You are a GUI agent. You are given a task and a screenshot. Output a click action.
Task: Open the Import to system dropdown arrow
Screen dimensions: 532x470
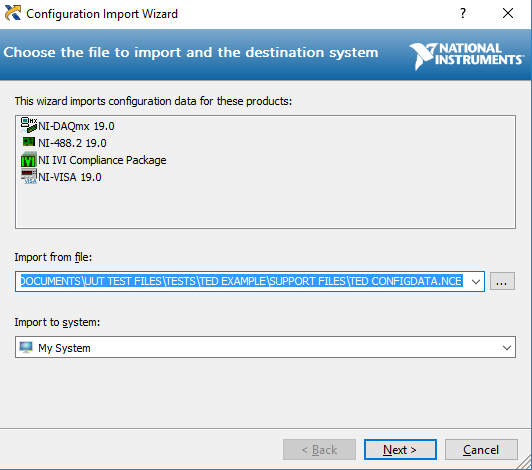(x=507, y=347)
